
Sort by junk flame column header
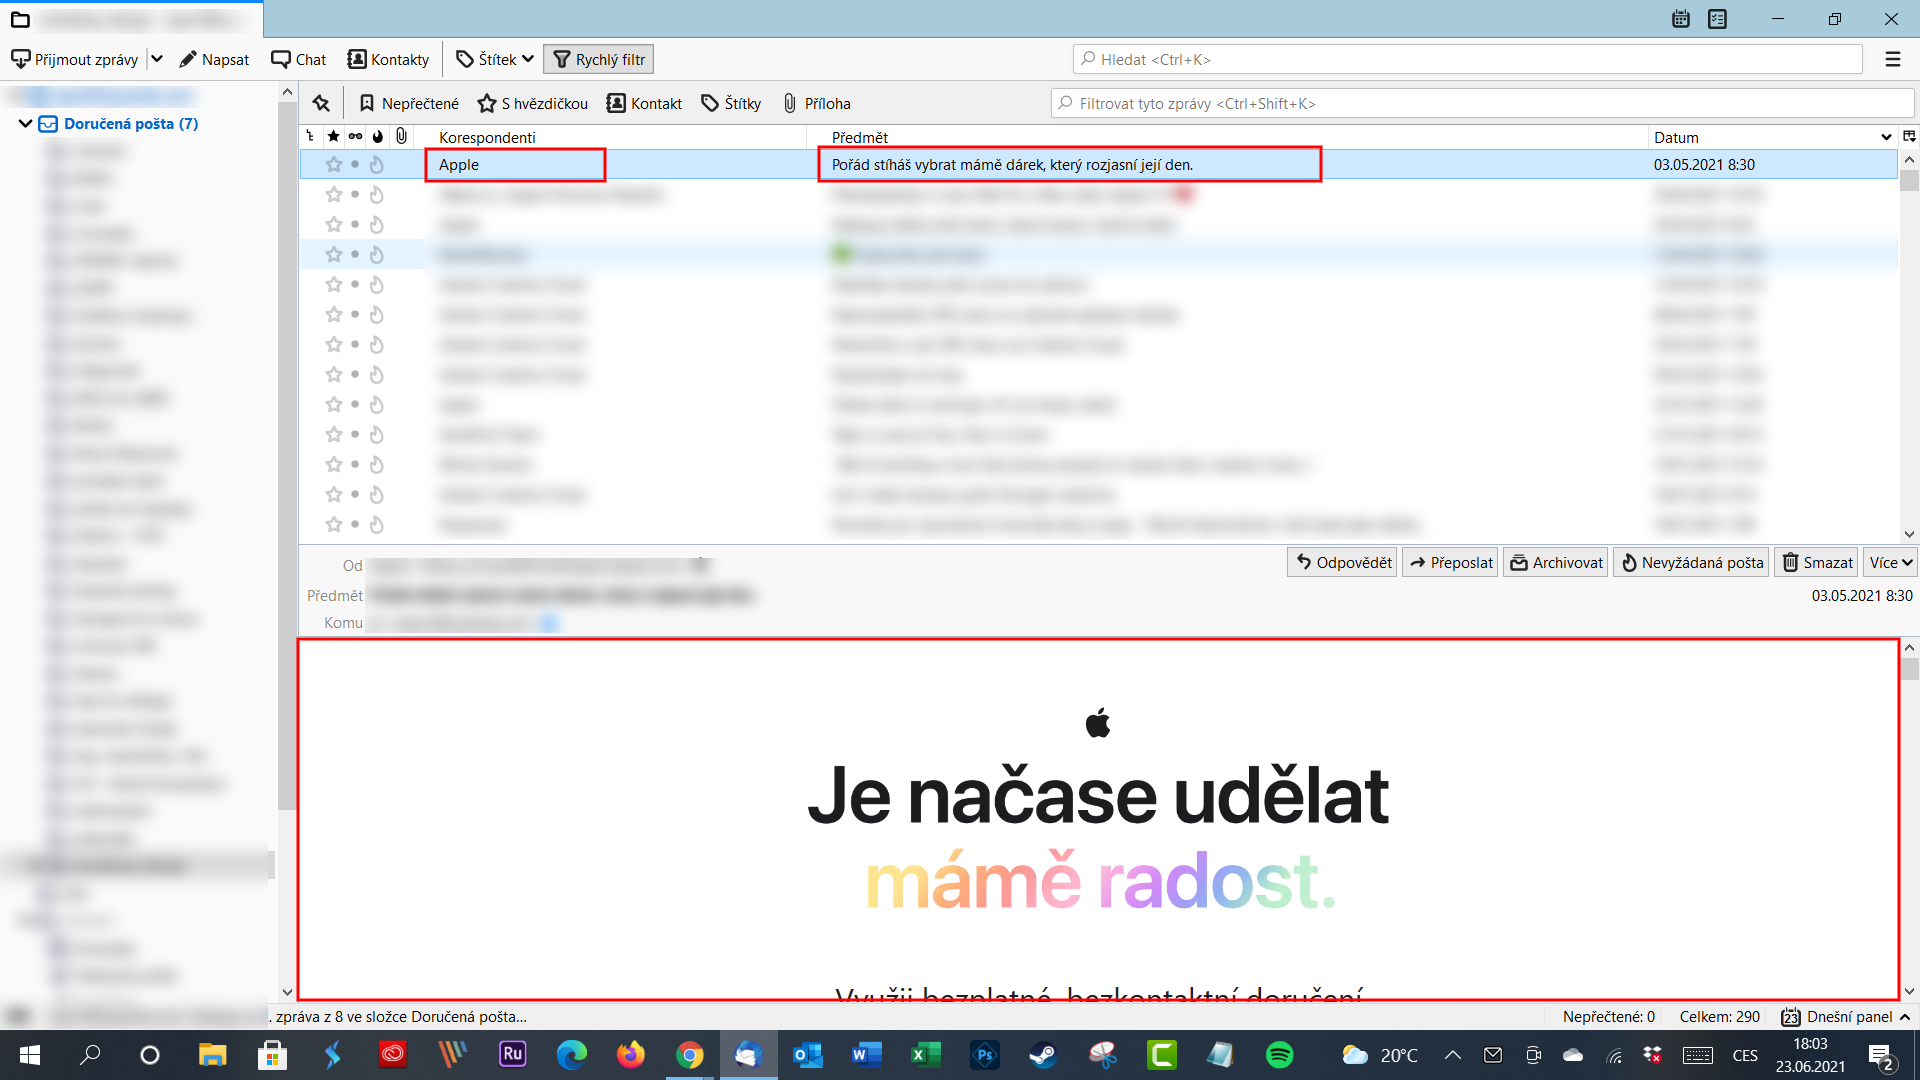click(378, 137)
